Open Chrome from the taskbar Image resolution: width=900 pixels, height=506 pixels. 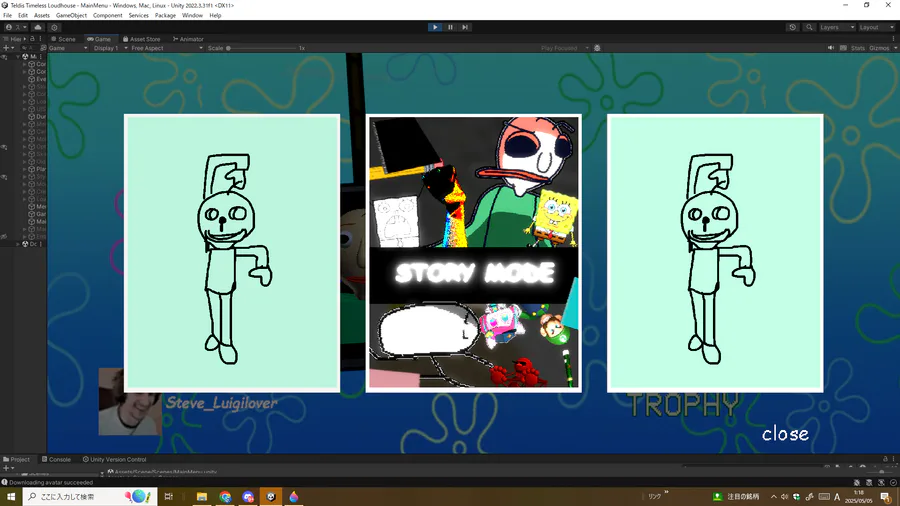coord(225,497)
